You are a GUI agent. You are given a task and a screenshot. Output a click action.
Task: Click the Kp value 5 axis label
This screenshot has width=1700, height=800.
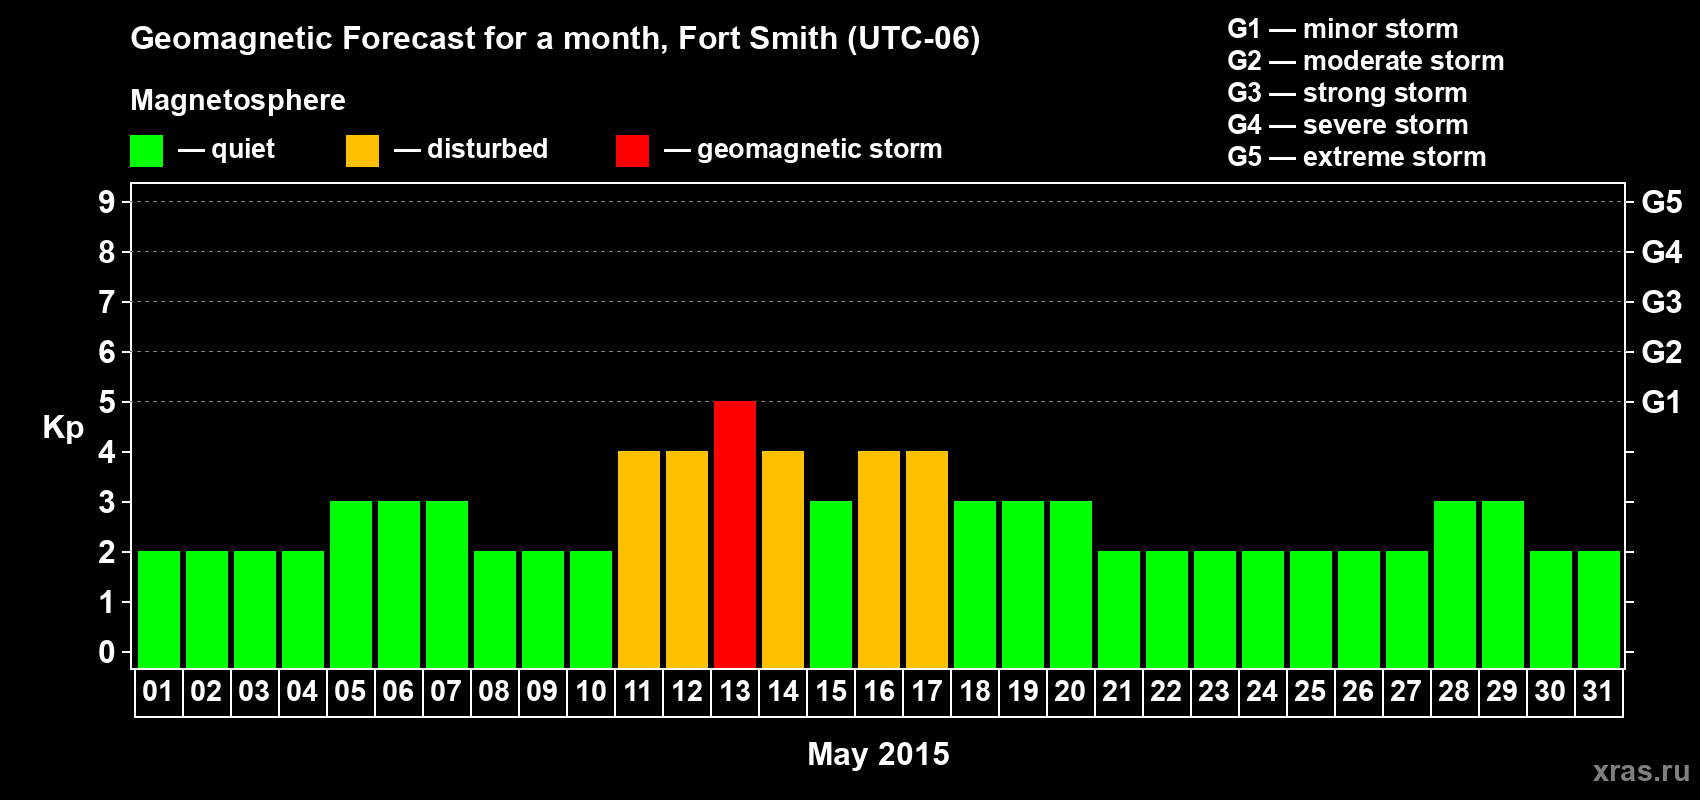107,402
